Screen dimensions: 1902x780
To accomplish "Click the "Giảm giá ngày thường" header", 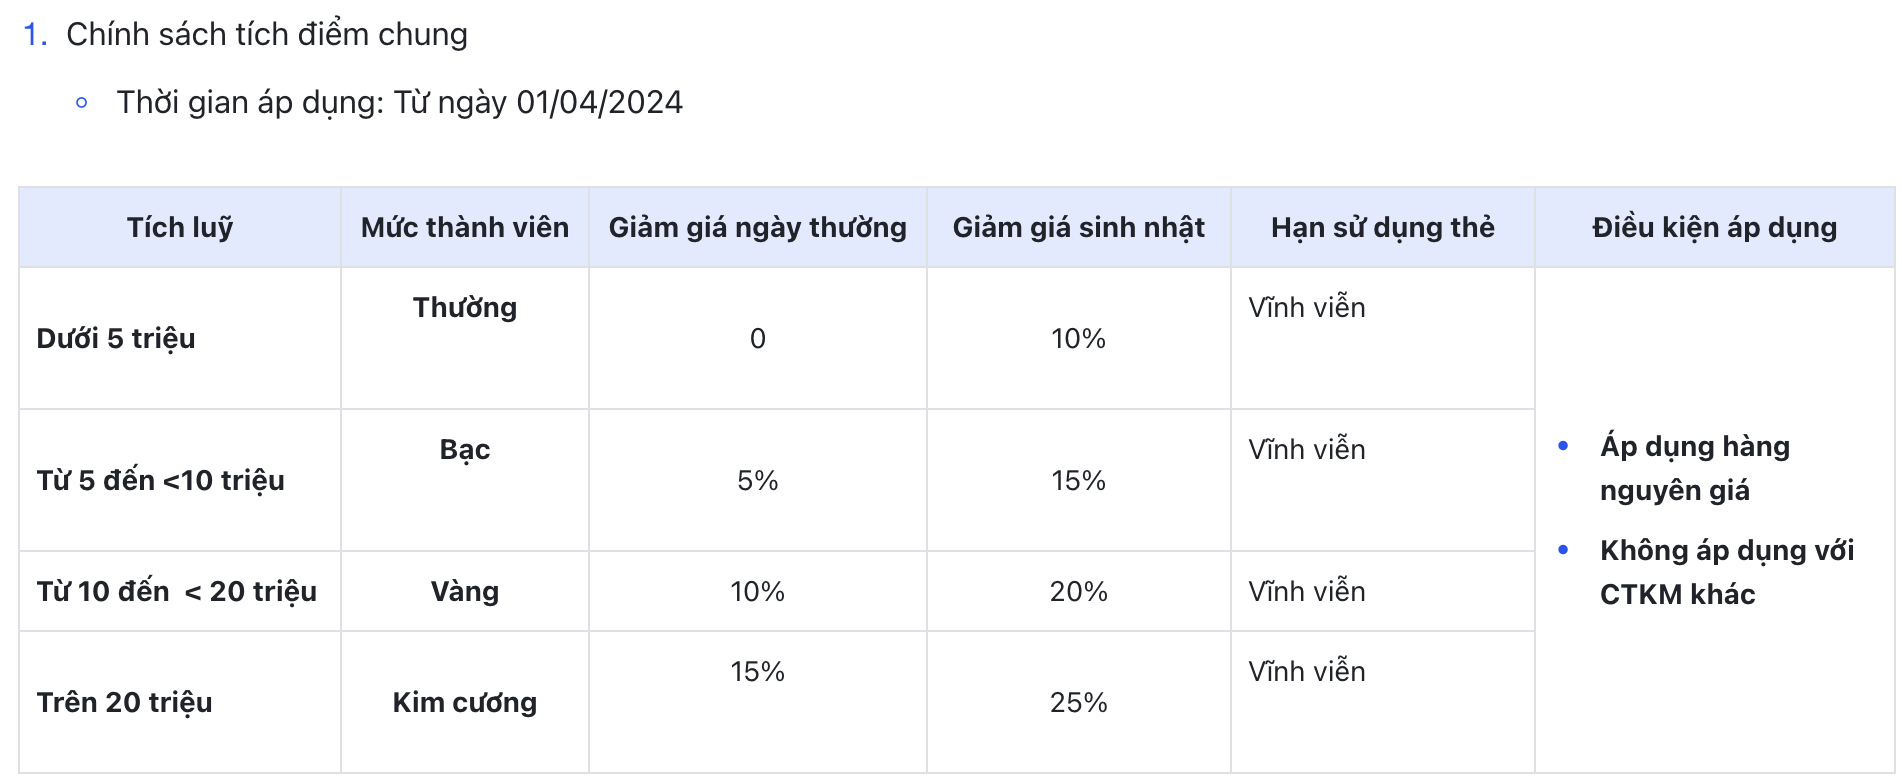I will pyautogui.click(x=757, y=228).
